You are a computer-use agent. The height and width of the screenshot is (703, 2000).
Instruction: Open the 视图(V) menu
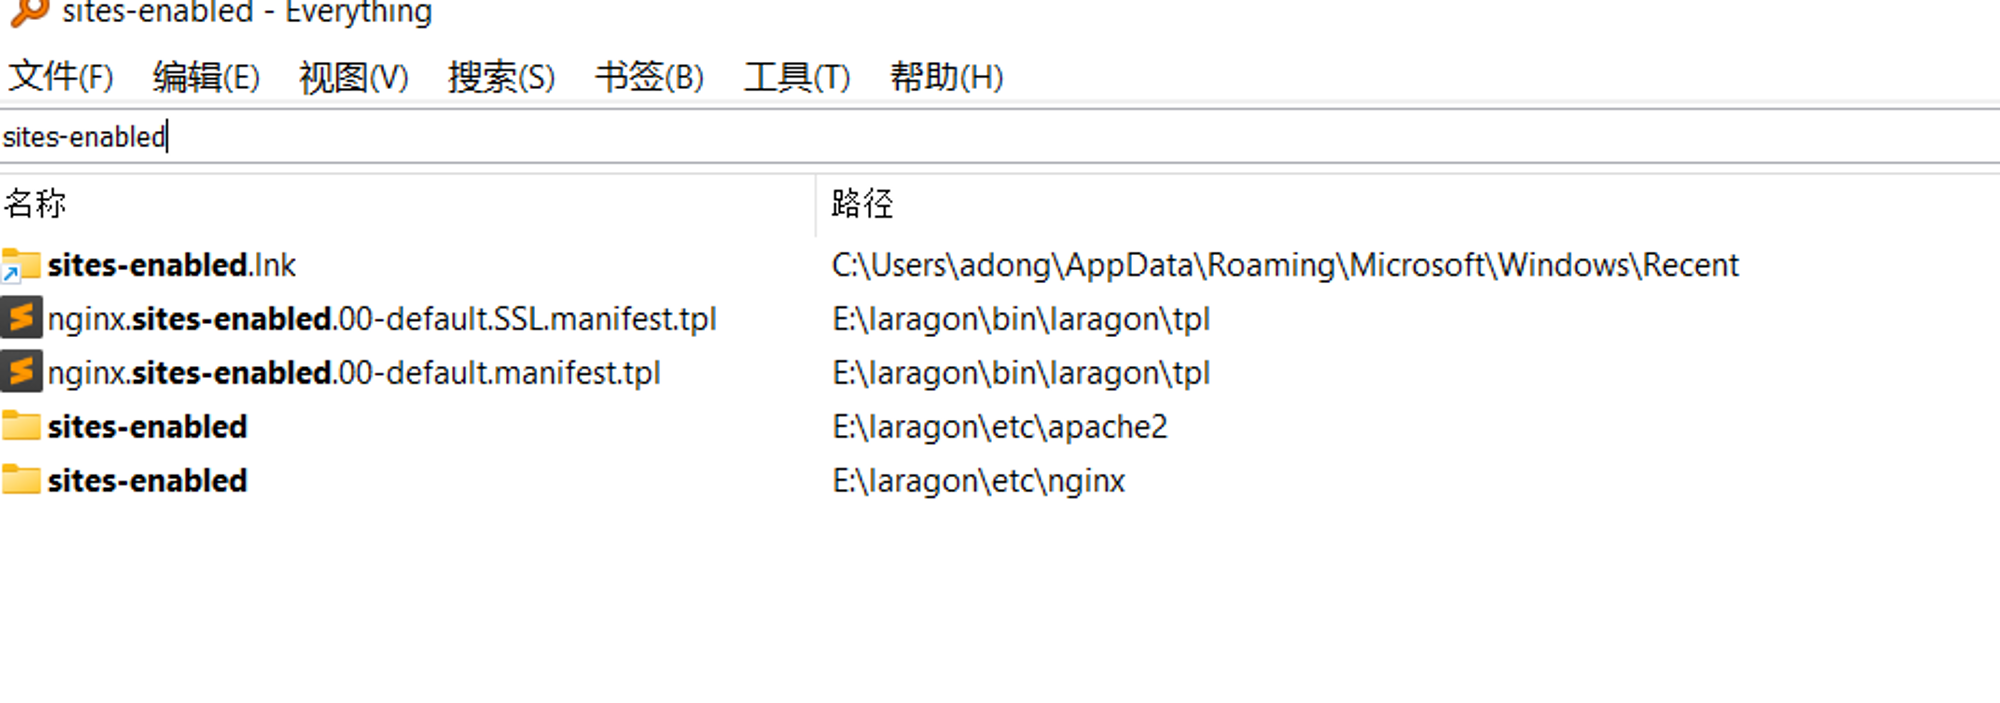coord(354,76)
